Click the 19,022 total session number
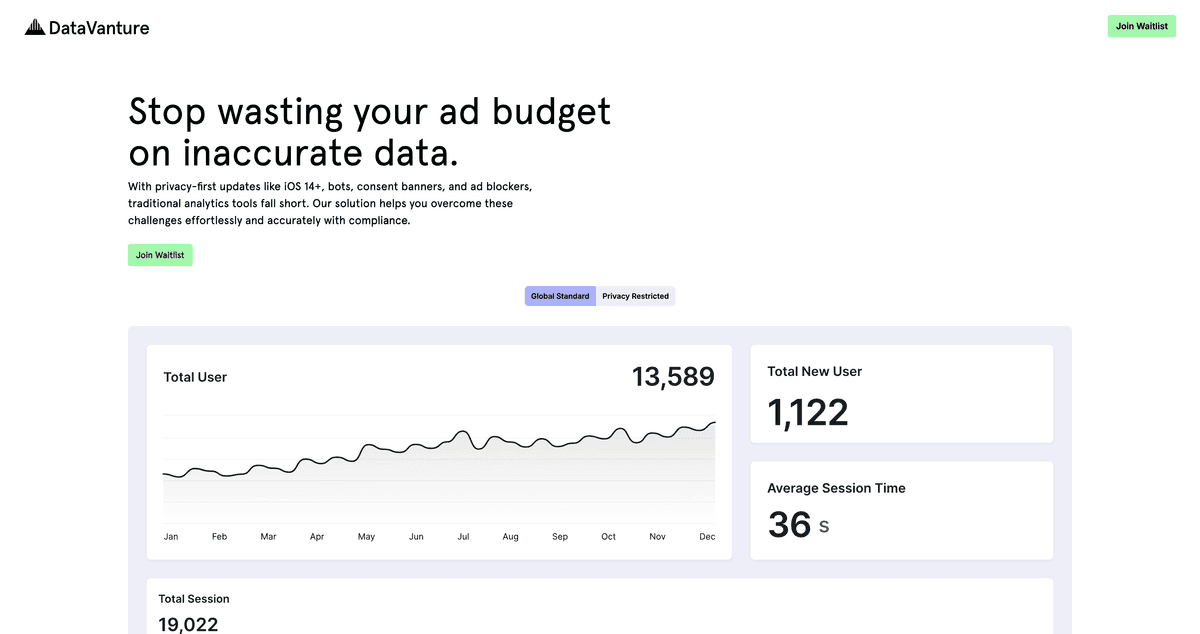The image size is (1200, 634). (x=188, y=624)
